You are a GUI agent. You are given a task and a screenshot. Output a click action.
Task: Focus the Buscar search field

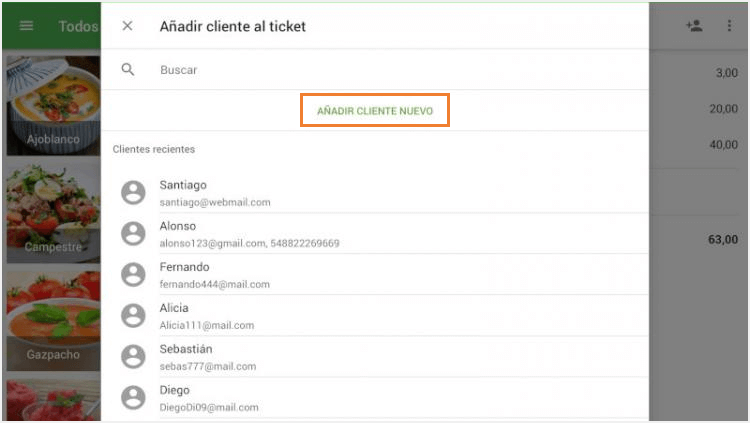(375, 70)
